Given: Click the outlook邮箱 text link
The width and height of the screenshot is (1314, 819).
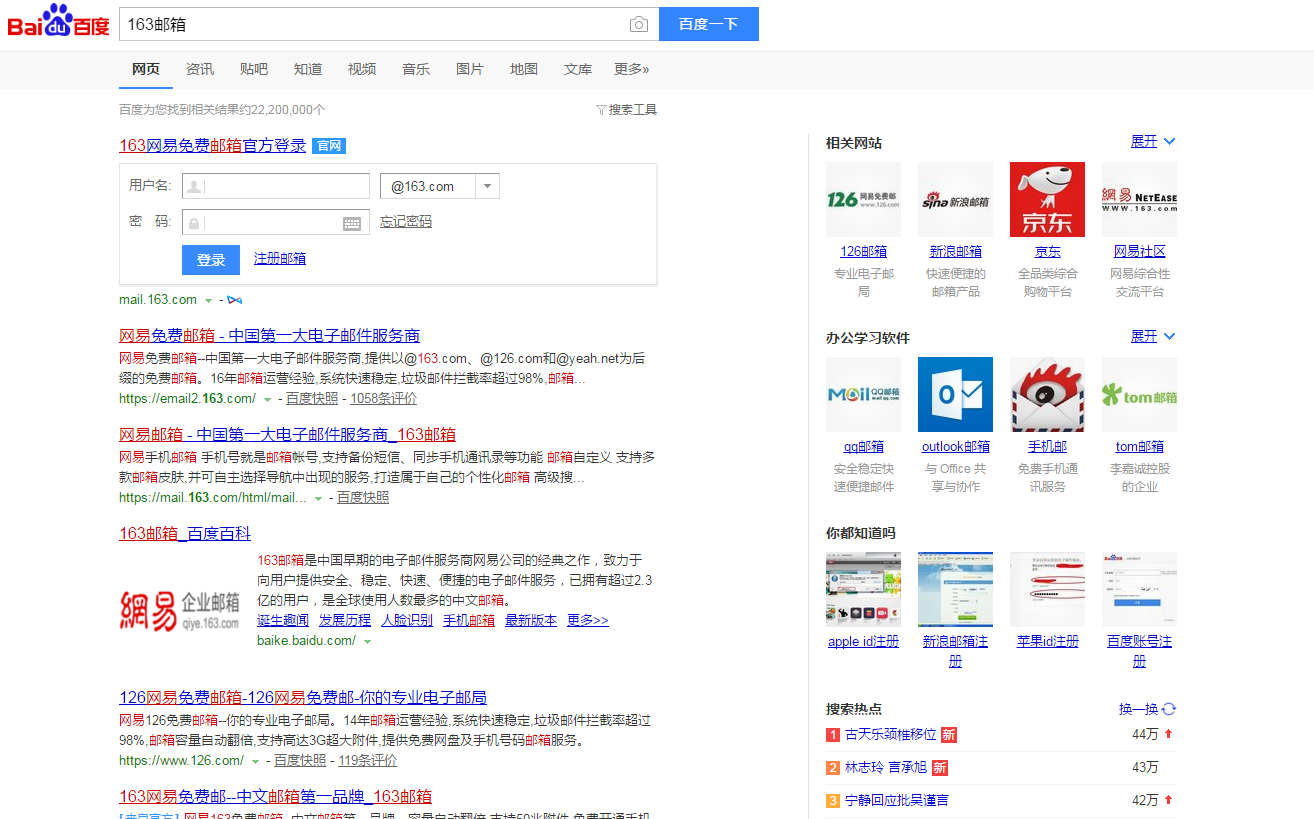Looking at the screenshot, I should pyautogui.click(x=956, y=447).
